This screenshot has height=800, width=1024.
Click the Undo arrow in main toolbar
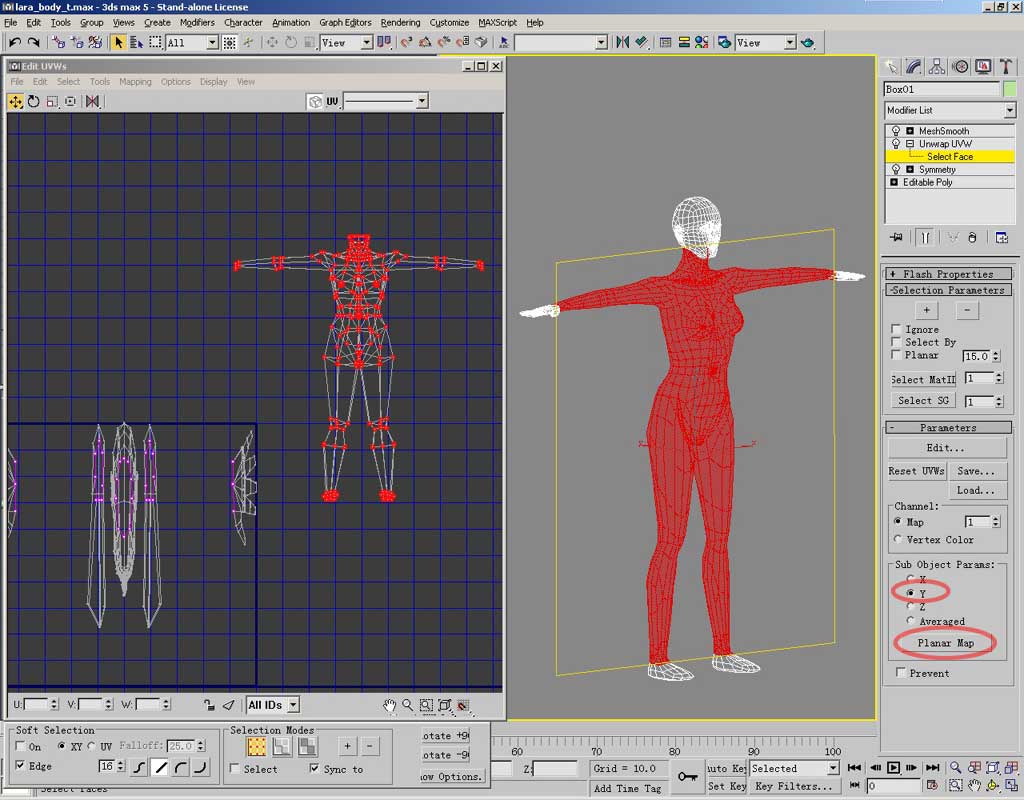pyautogui.click(x=14, y=42)
